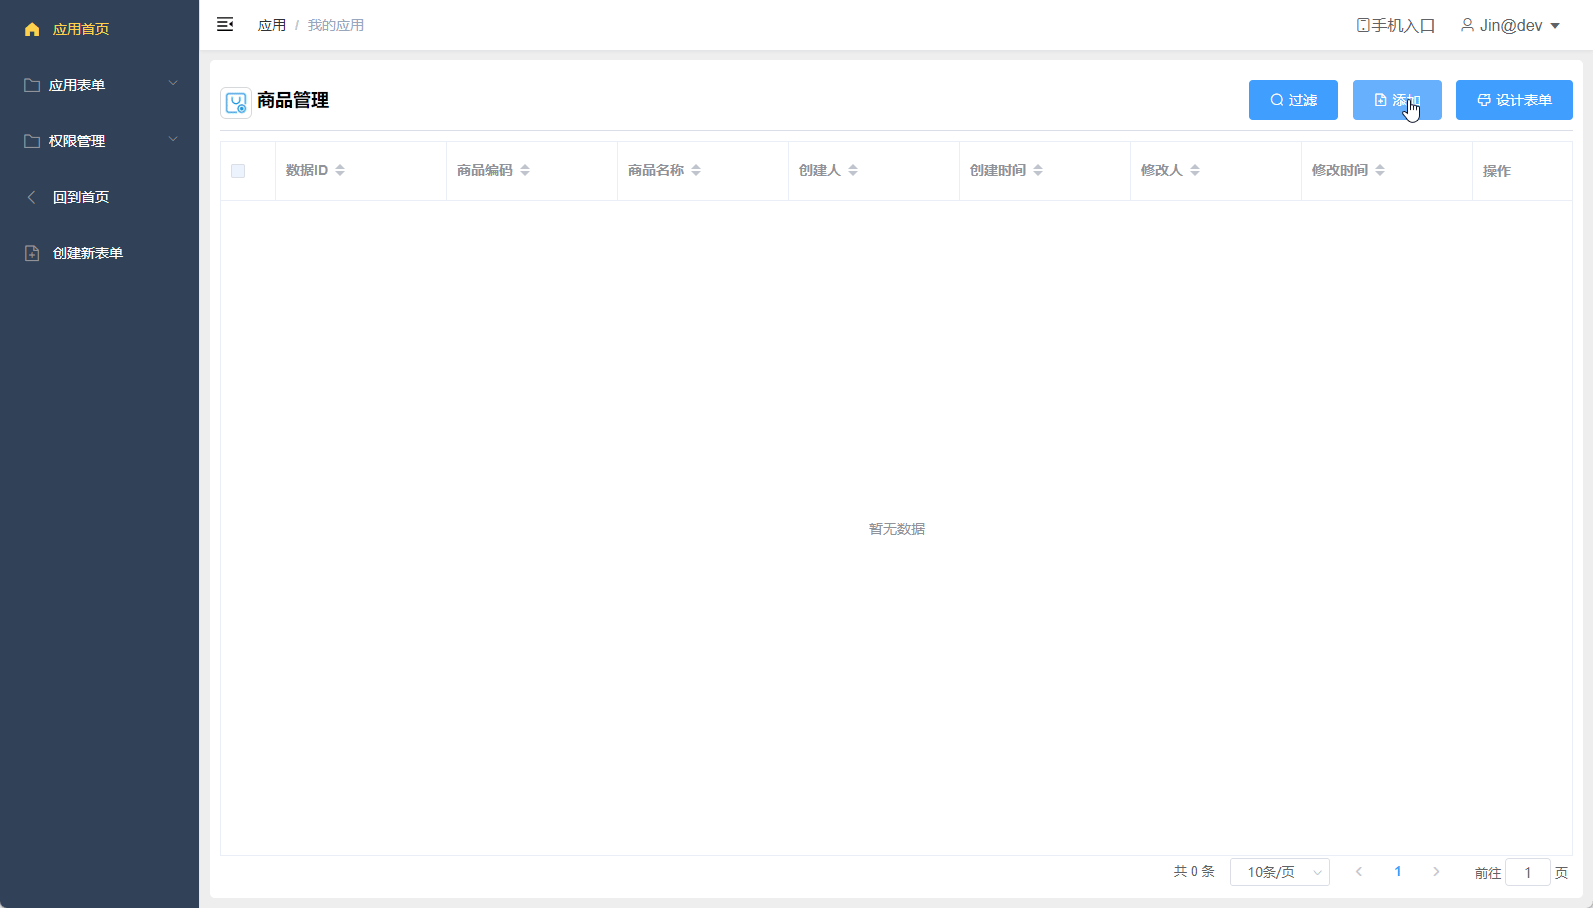Click the sidebar collapse hamburger icon
This screenshot has width=1593, height=908.
click(225, 25)
